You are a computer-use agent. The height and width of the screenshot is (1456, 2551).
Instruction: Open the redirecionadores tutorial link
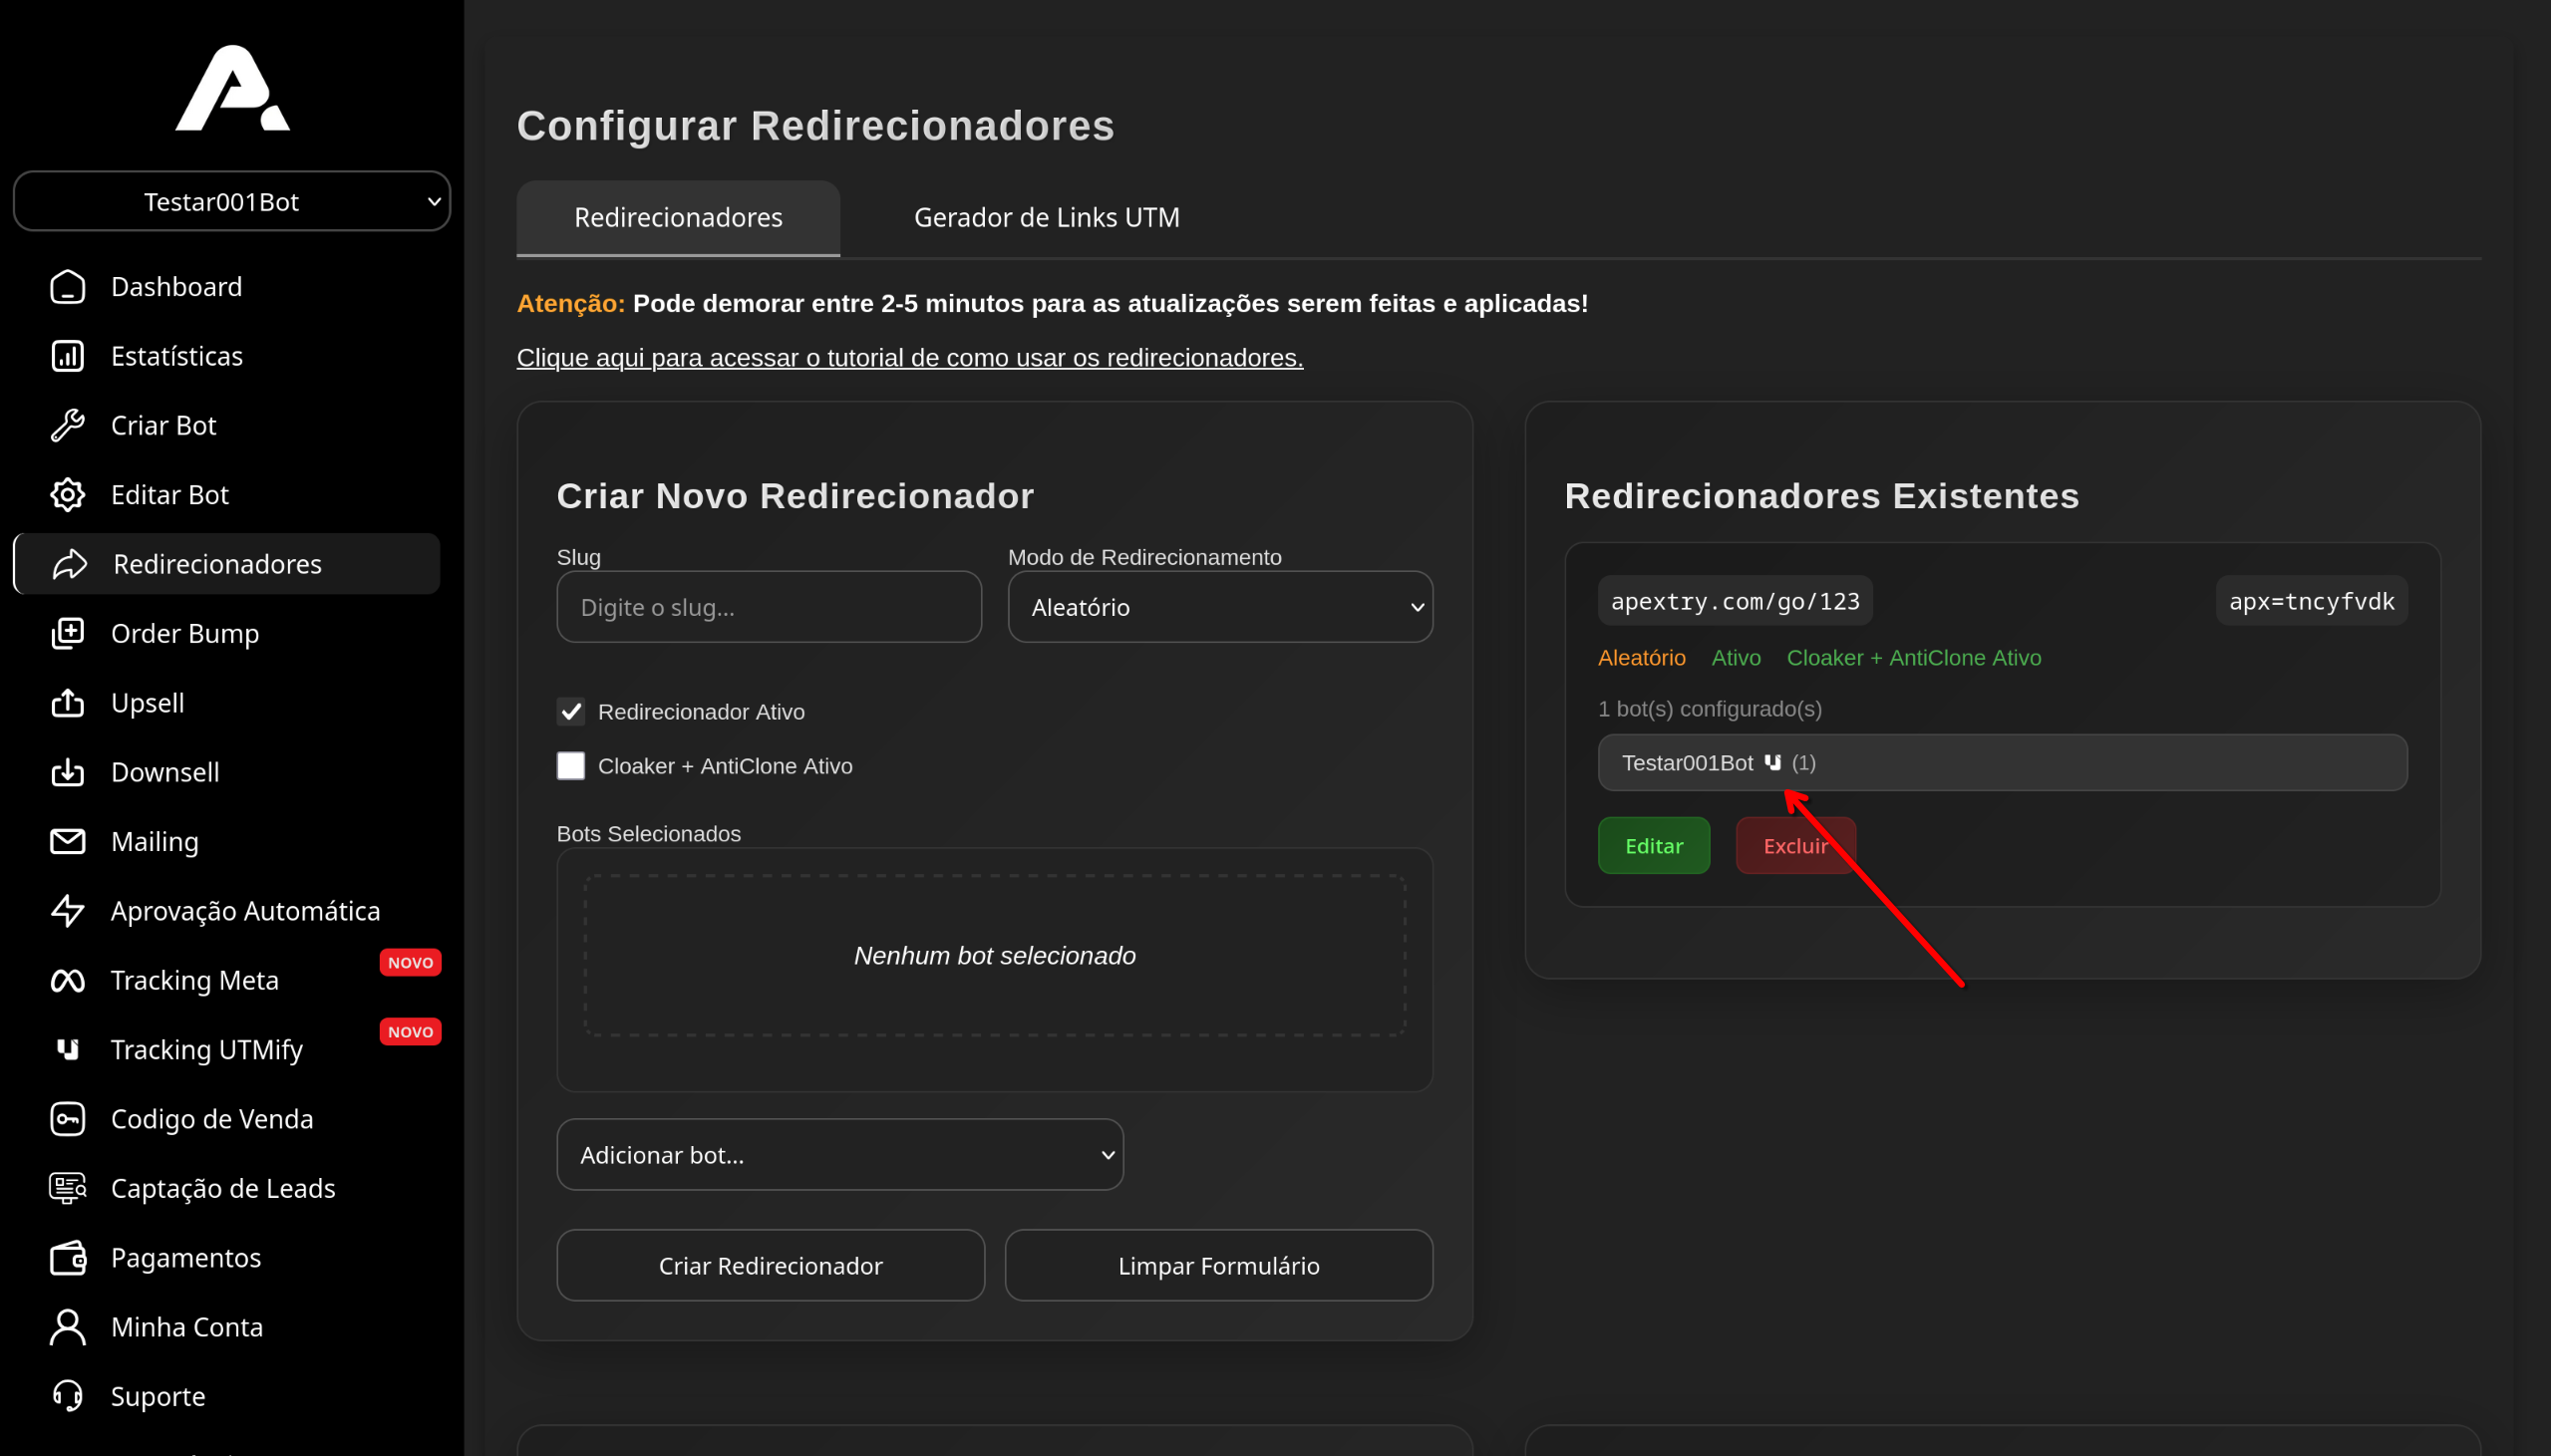coord(910,357)
